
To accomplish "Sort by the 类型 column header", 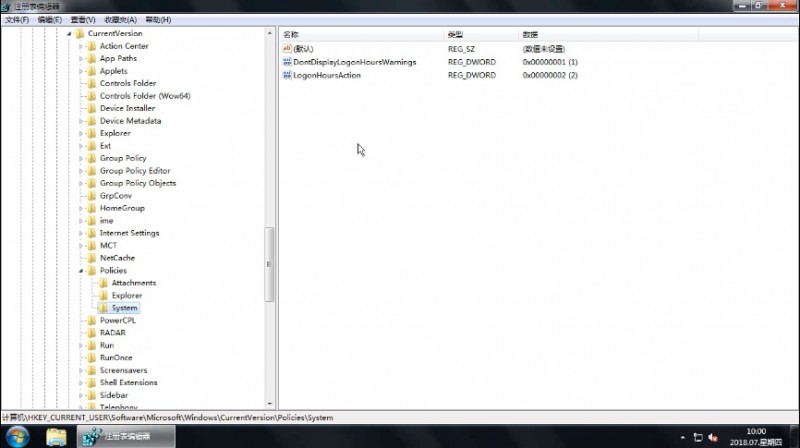I will pyautogui.click(x=481, y=34).
